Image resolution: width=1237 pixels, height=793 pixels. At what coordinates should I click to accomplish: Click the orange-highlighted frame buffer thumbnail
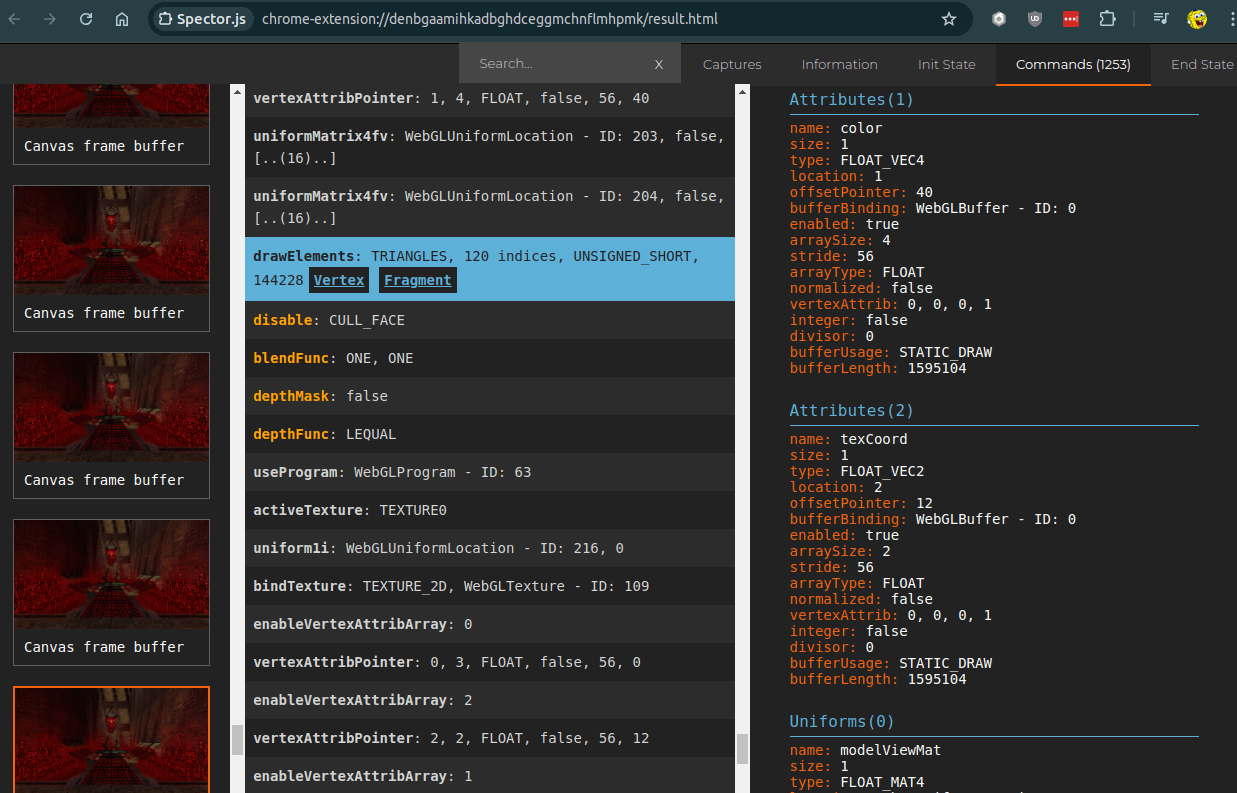[x=111, y=740]
